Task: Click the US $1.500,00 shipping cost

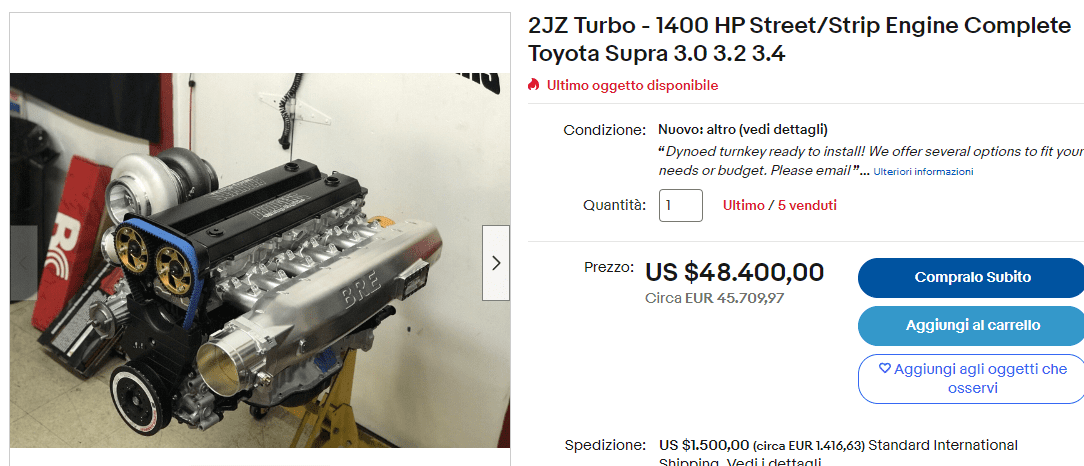Action: coord(704,445)
